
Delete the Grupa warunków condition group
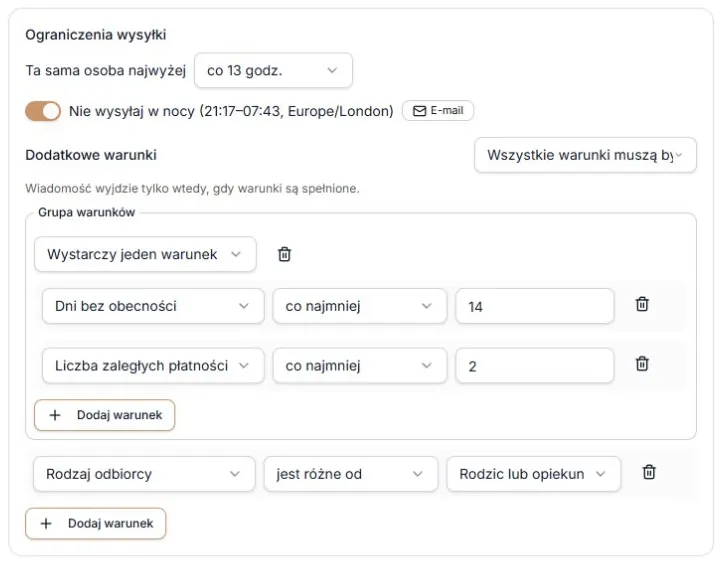pos(284,254)
